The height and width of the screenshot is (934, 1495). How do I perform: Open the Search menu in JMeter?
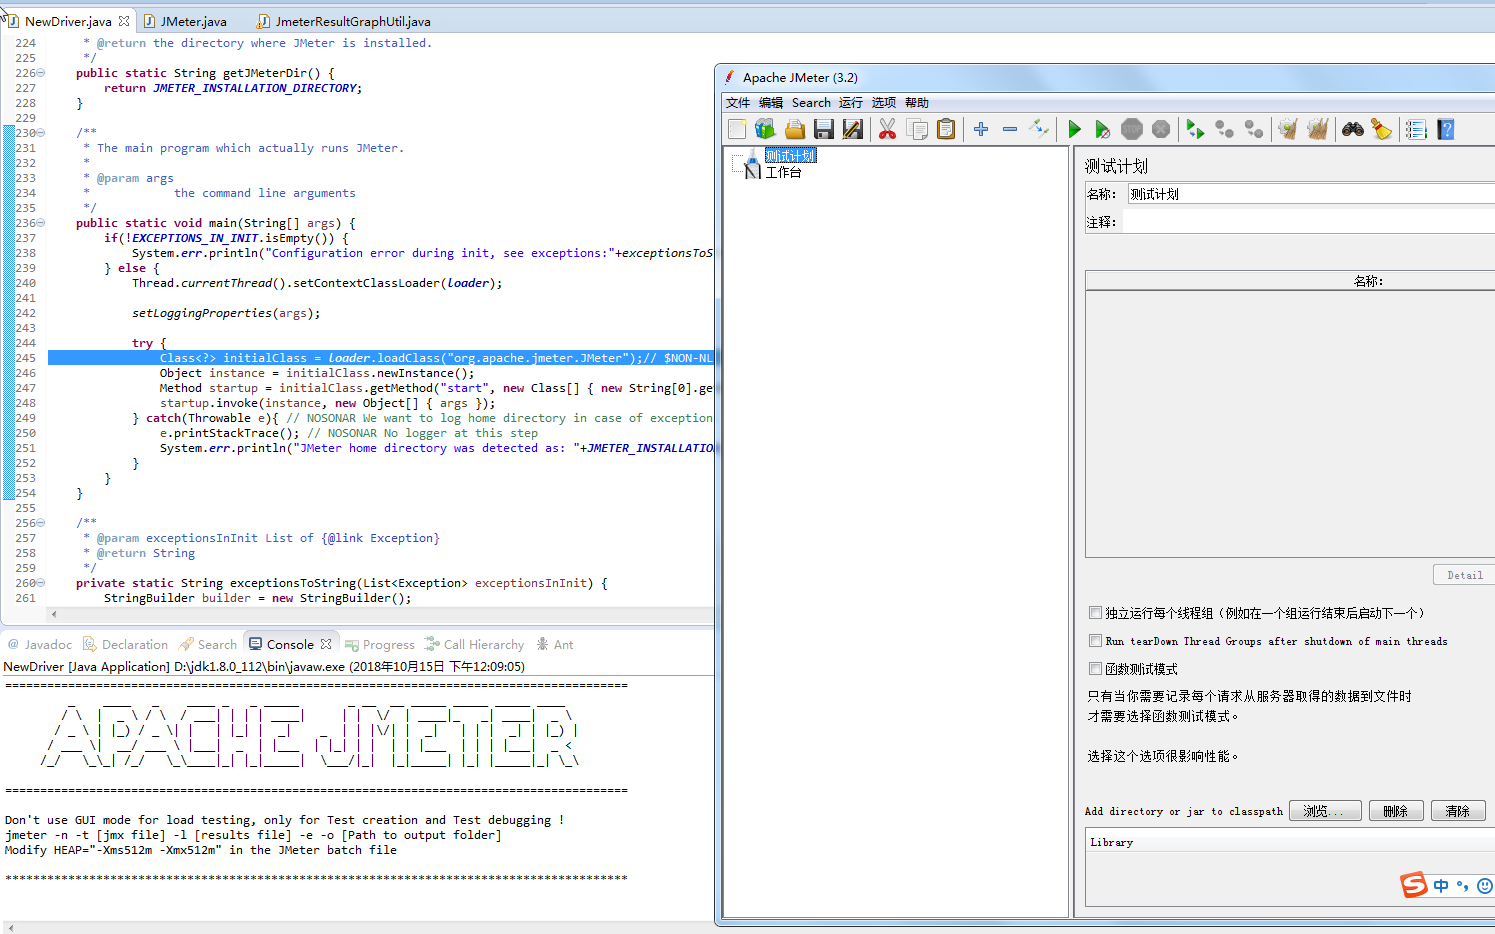(x=811, y=103)
